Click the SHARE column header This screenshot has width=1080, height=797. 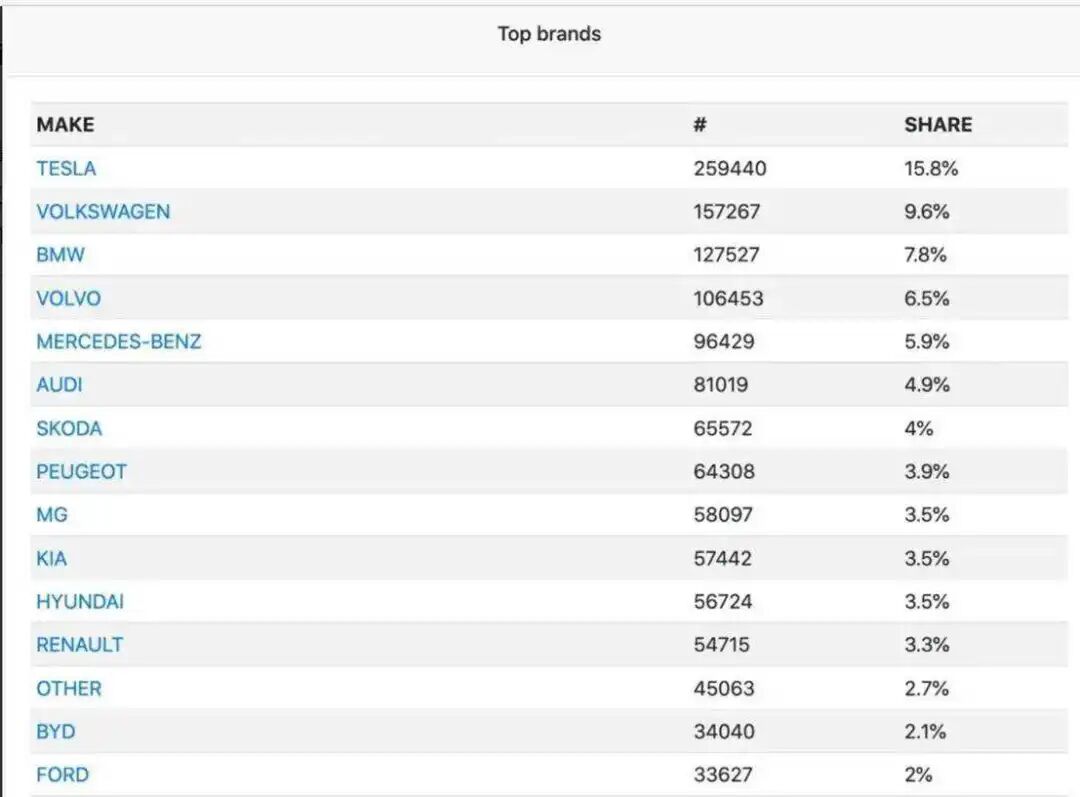click(937, 124)
